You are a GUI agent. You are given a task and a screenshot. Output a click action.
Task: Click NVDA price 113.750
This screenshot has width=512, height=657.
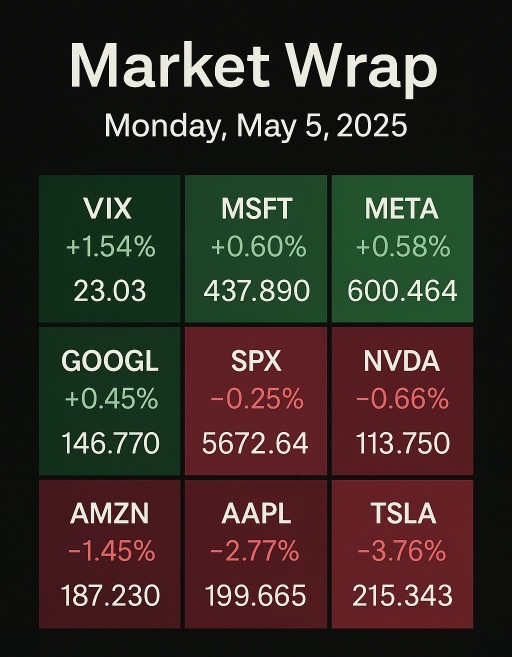(403, 443)
